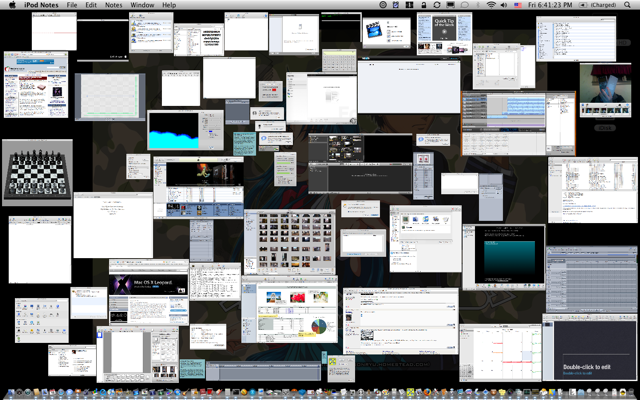Image resolution: width=640 pixels, height=400 pixels.
Task: Click the iMovie star clapperboard icon
Action: [374, 31]
